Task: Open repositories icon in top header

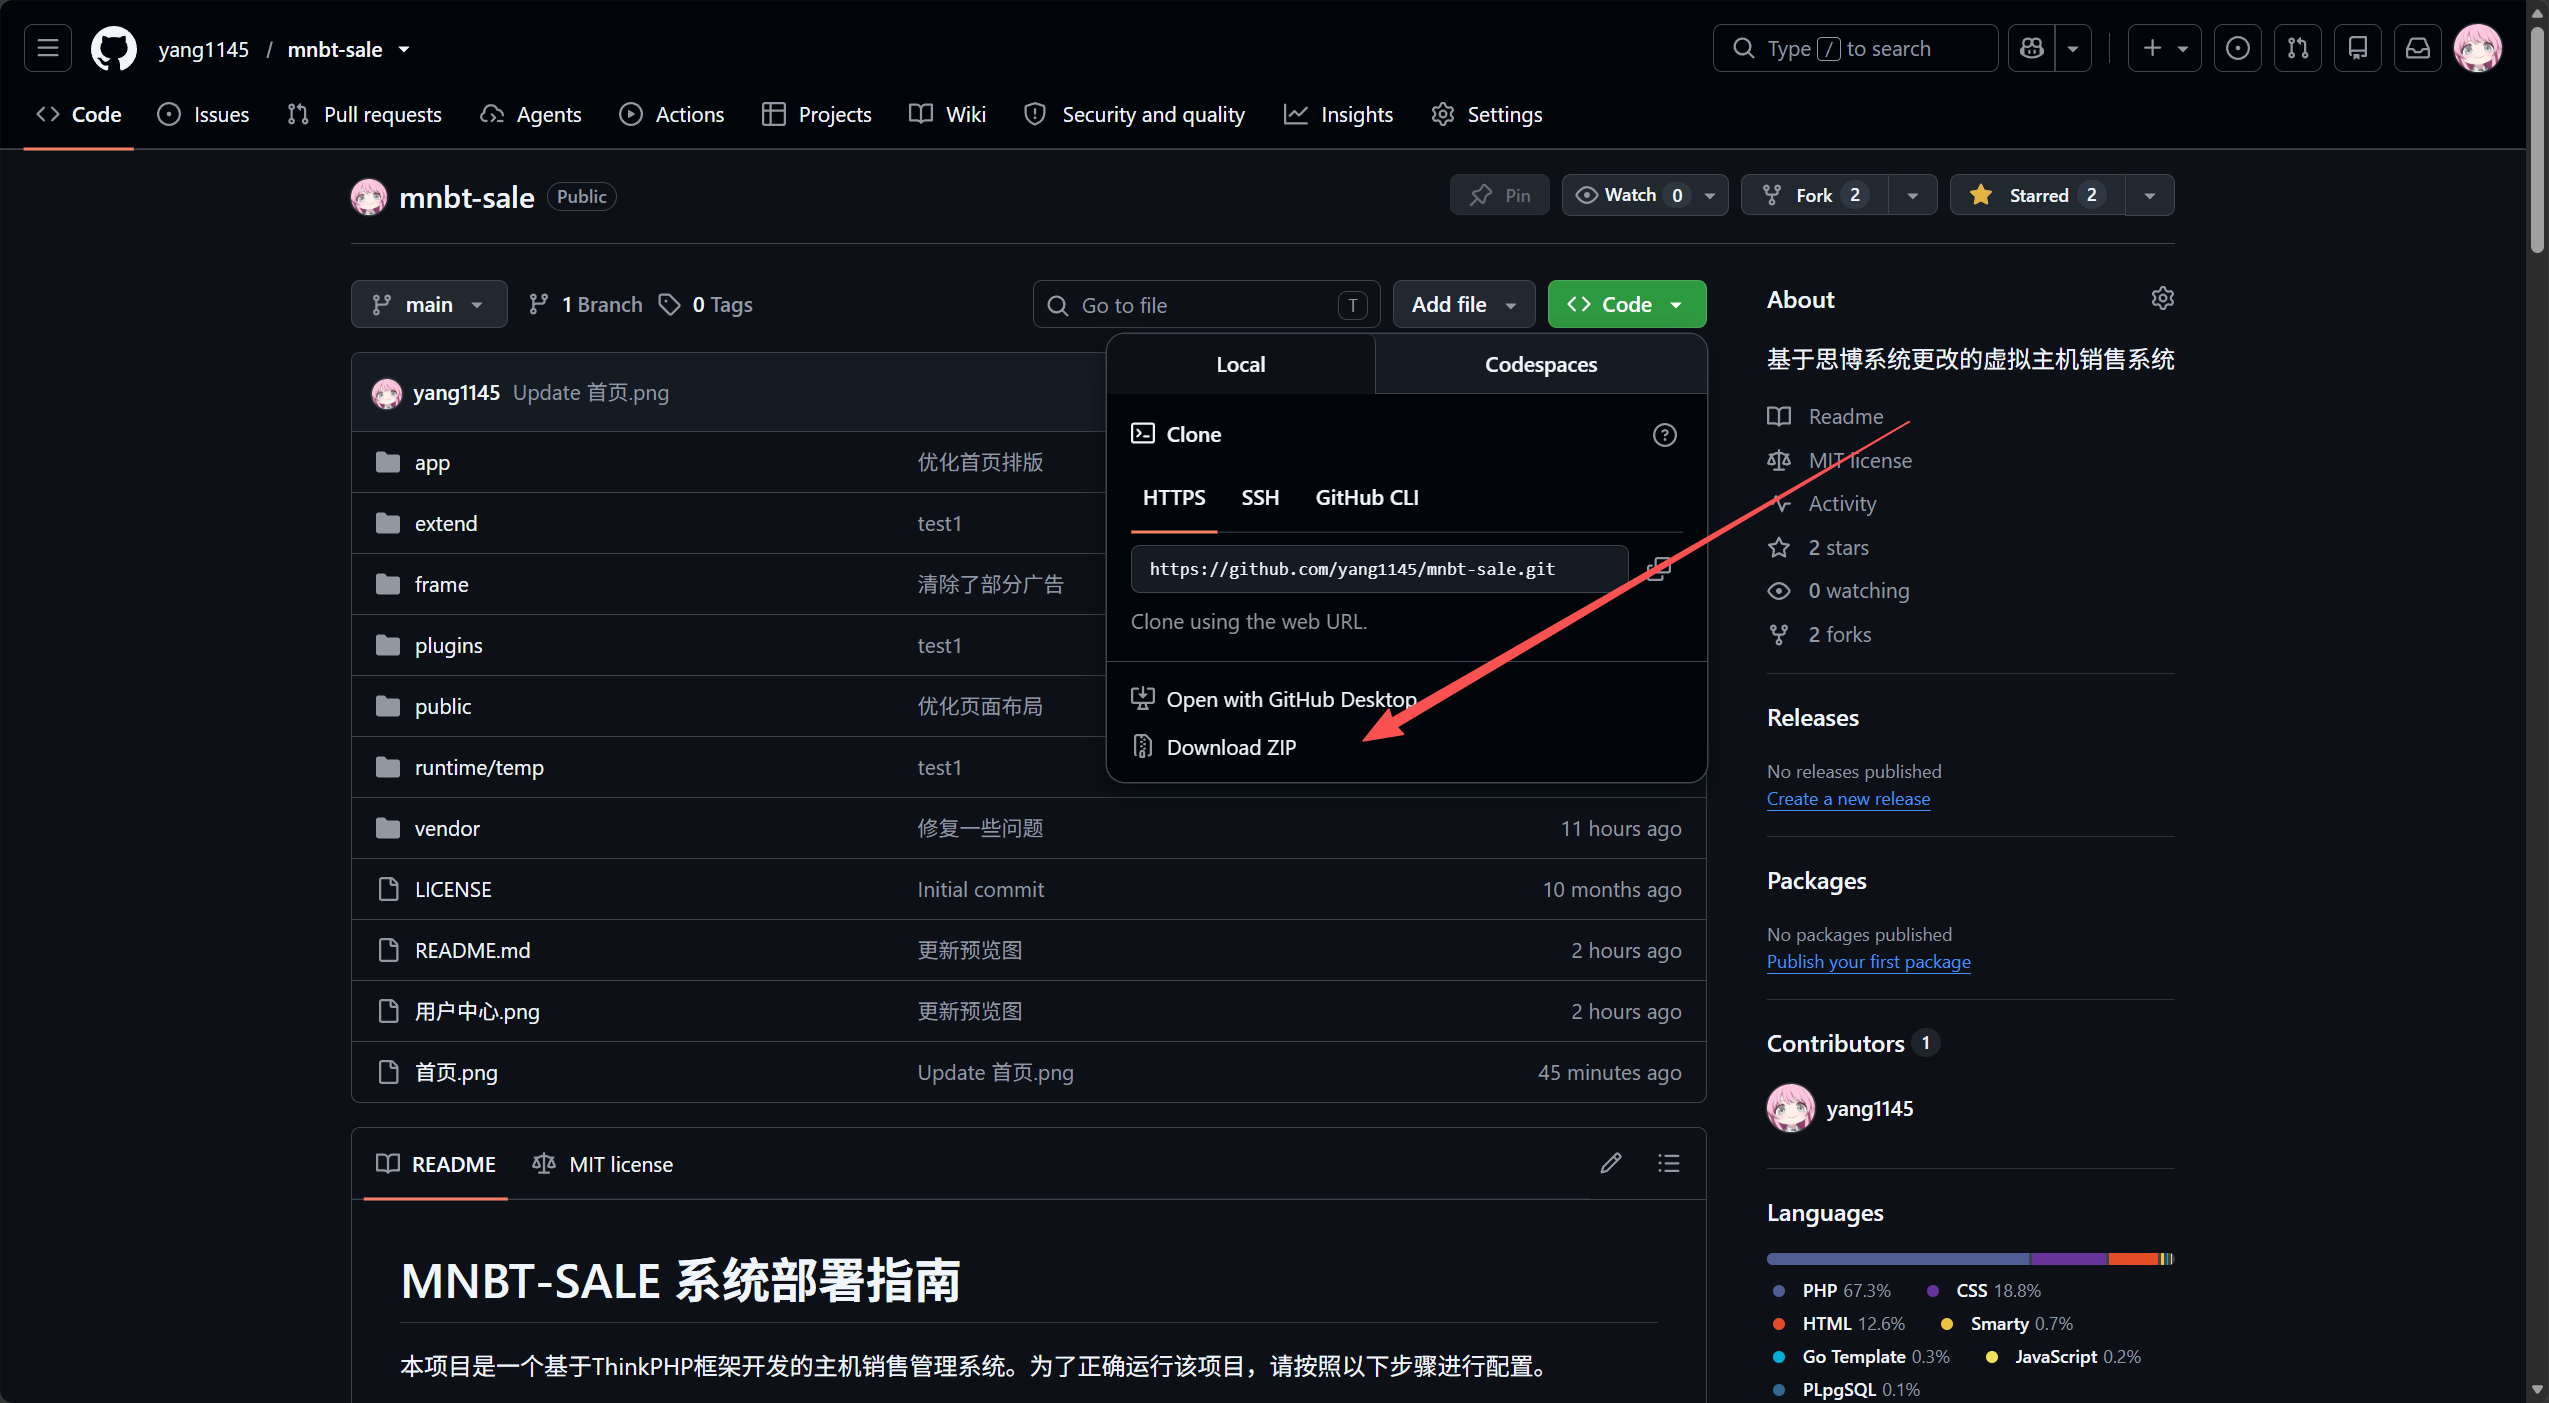Action: 2358,48
